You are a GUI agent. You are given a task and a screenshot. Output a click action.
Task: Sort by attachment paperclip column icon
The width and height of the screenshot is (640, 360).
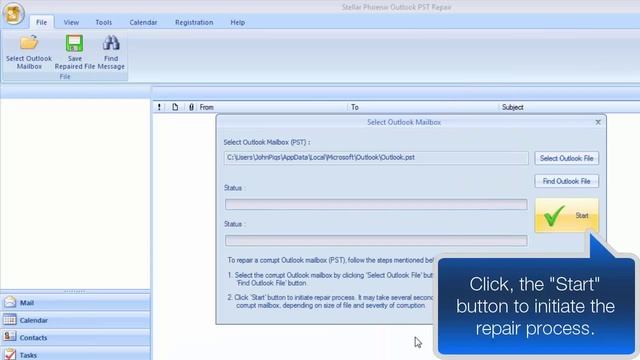point(191,107)
